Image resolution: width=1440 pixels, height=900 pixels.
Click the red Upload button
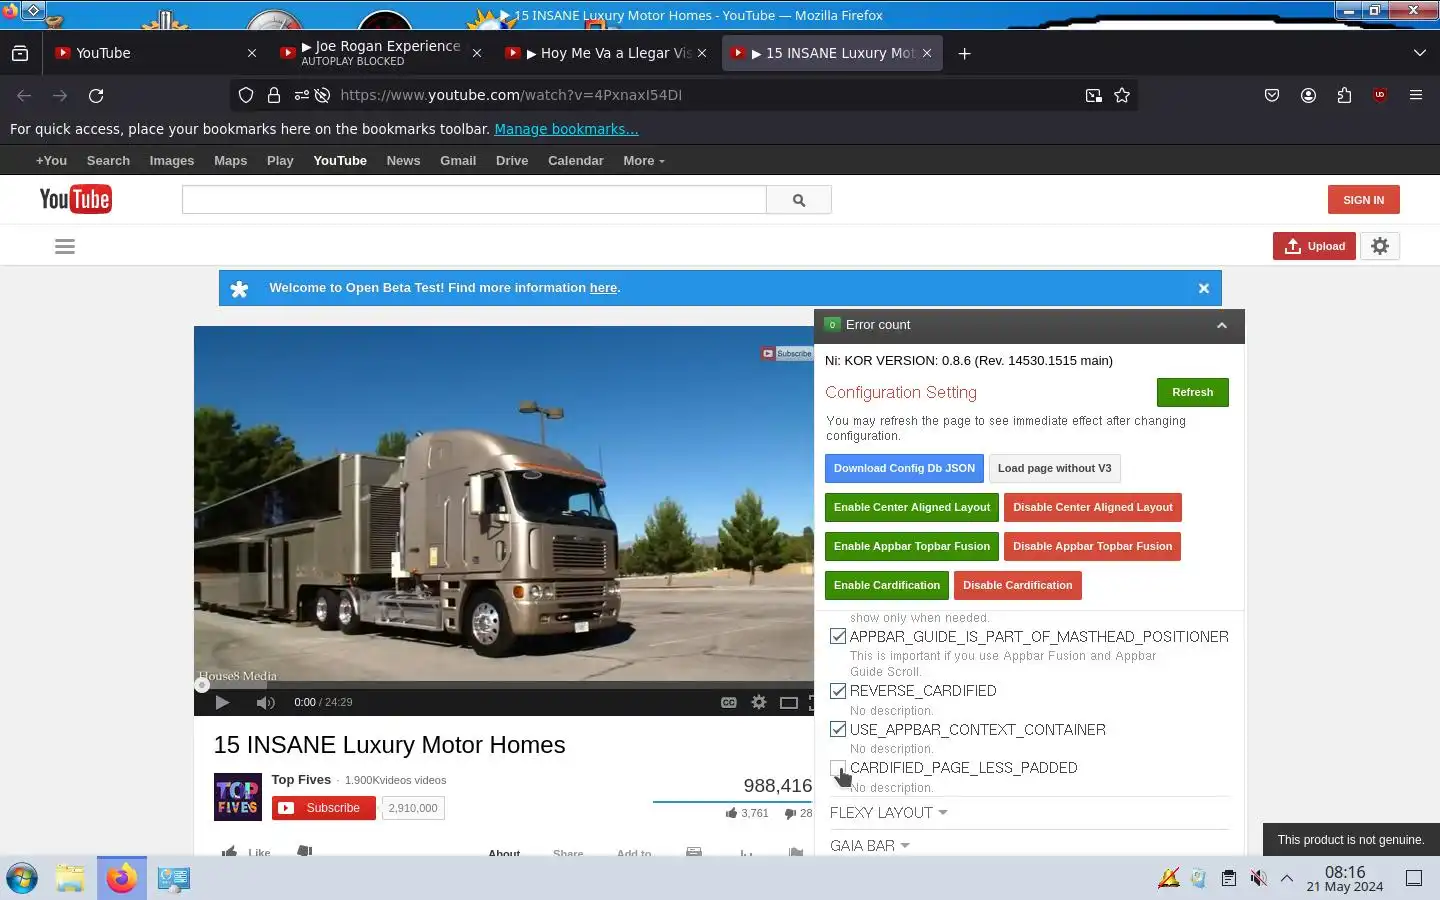1314,246
